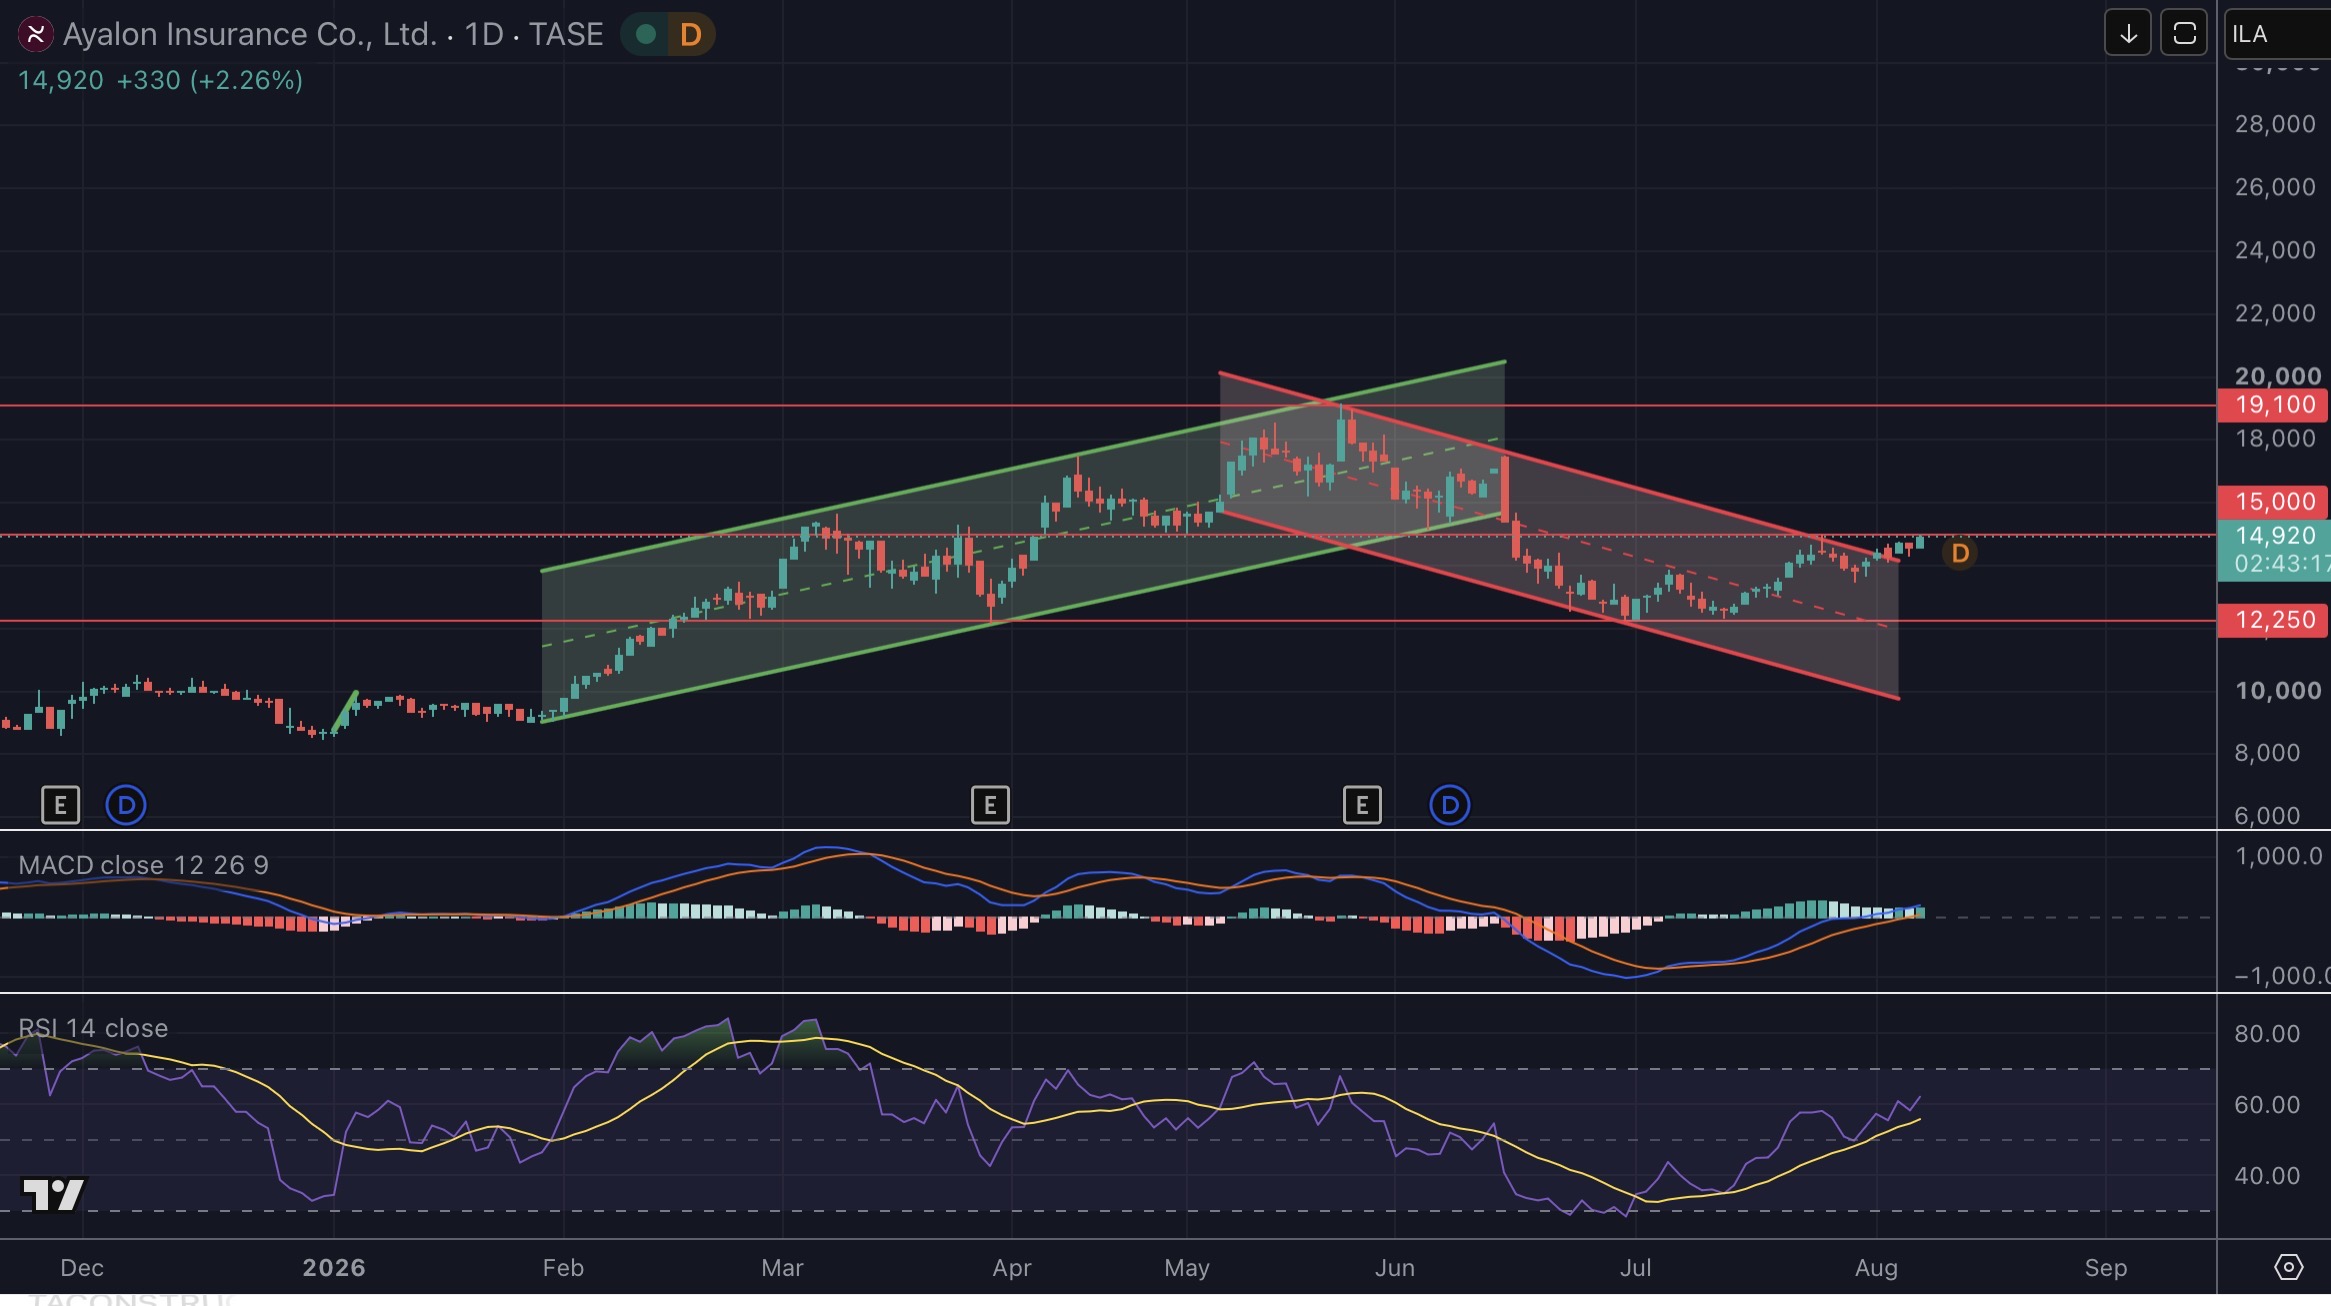
Task: Open the earnings E marker near December
Action: click(60, 805)
